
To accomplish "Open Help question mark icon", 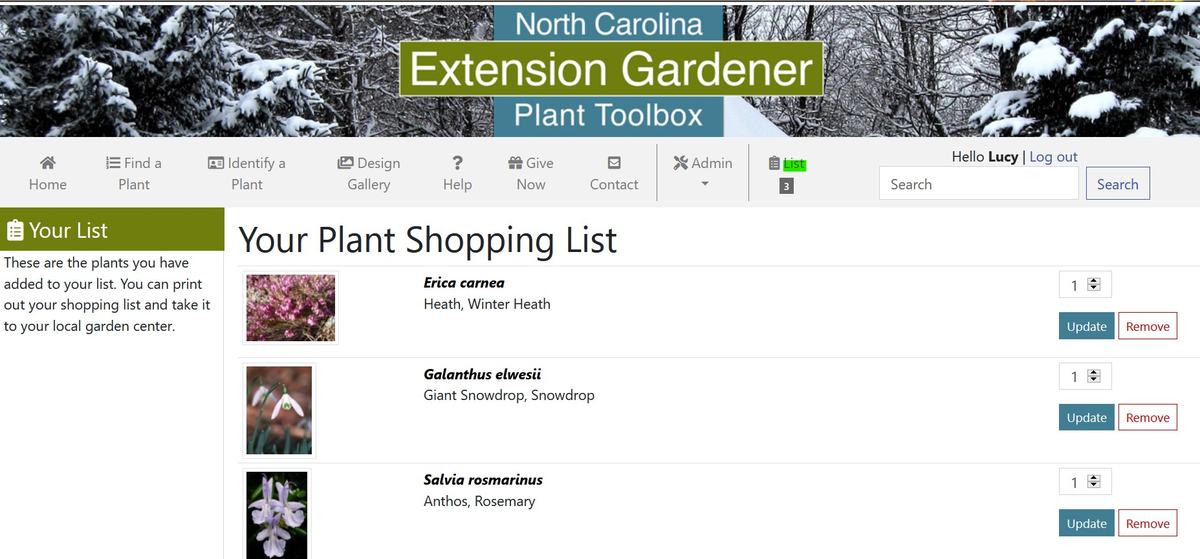I will [x=457, y=163].
